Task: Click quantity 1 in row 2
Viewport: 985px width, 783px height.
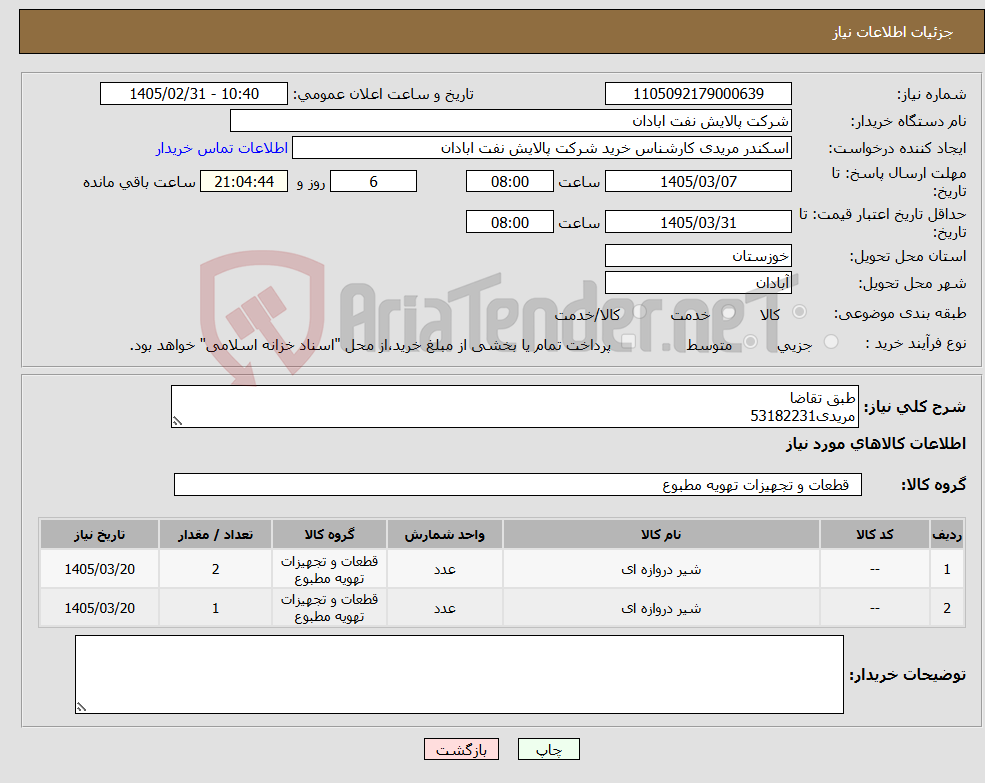Action: click(215, 608)
